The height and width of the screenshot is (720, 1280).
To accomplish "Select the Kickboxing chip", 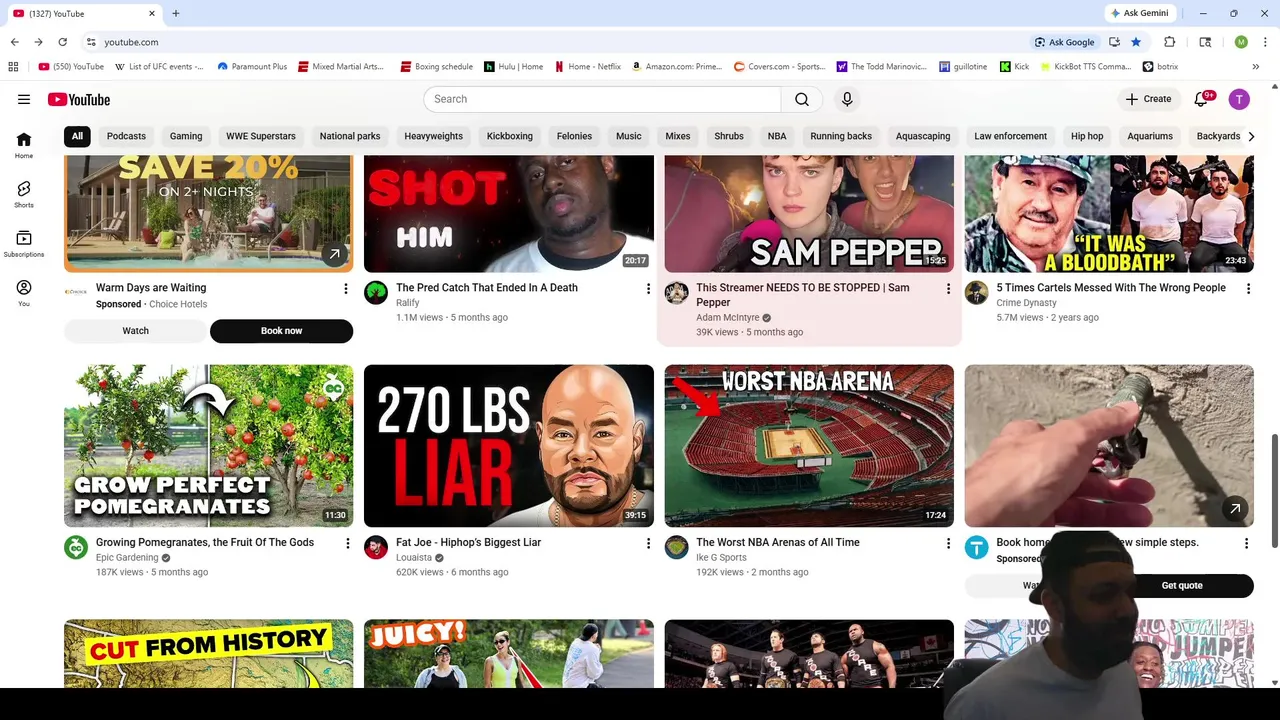I will coord(510,136).
